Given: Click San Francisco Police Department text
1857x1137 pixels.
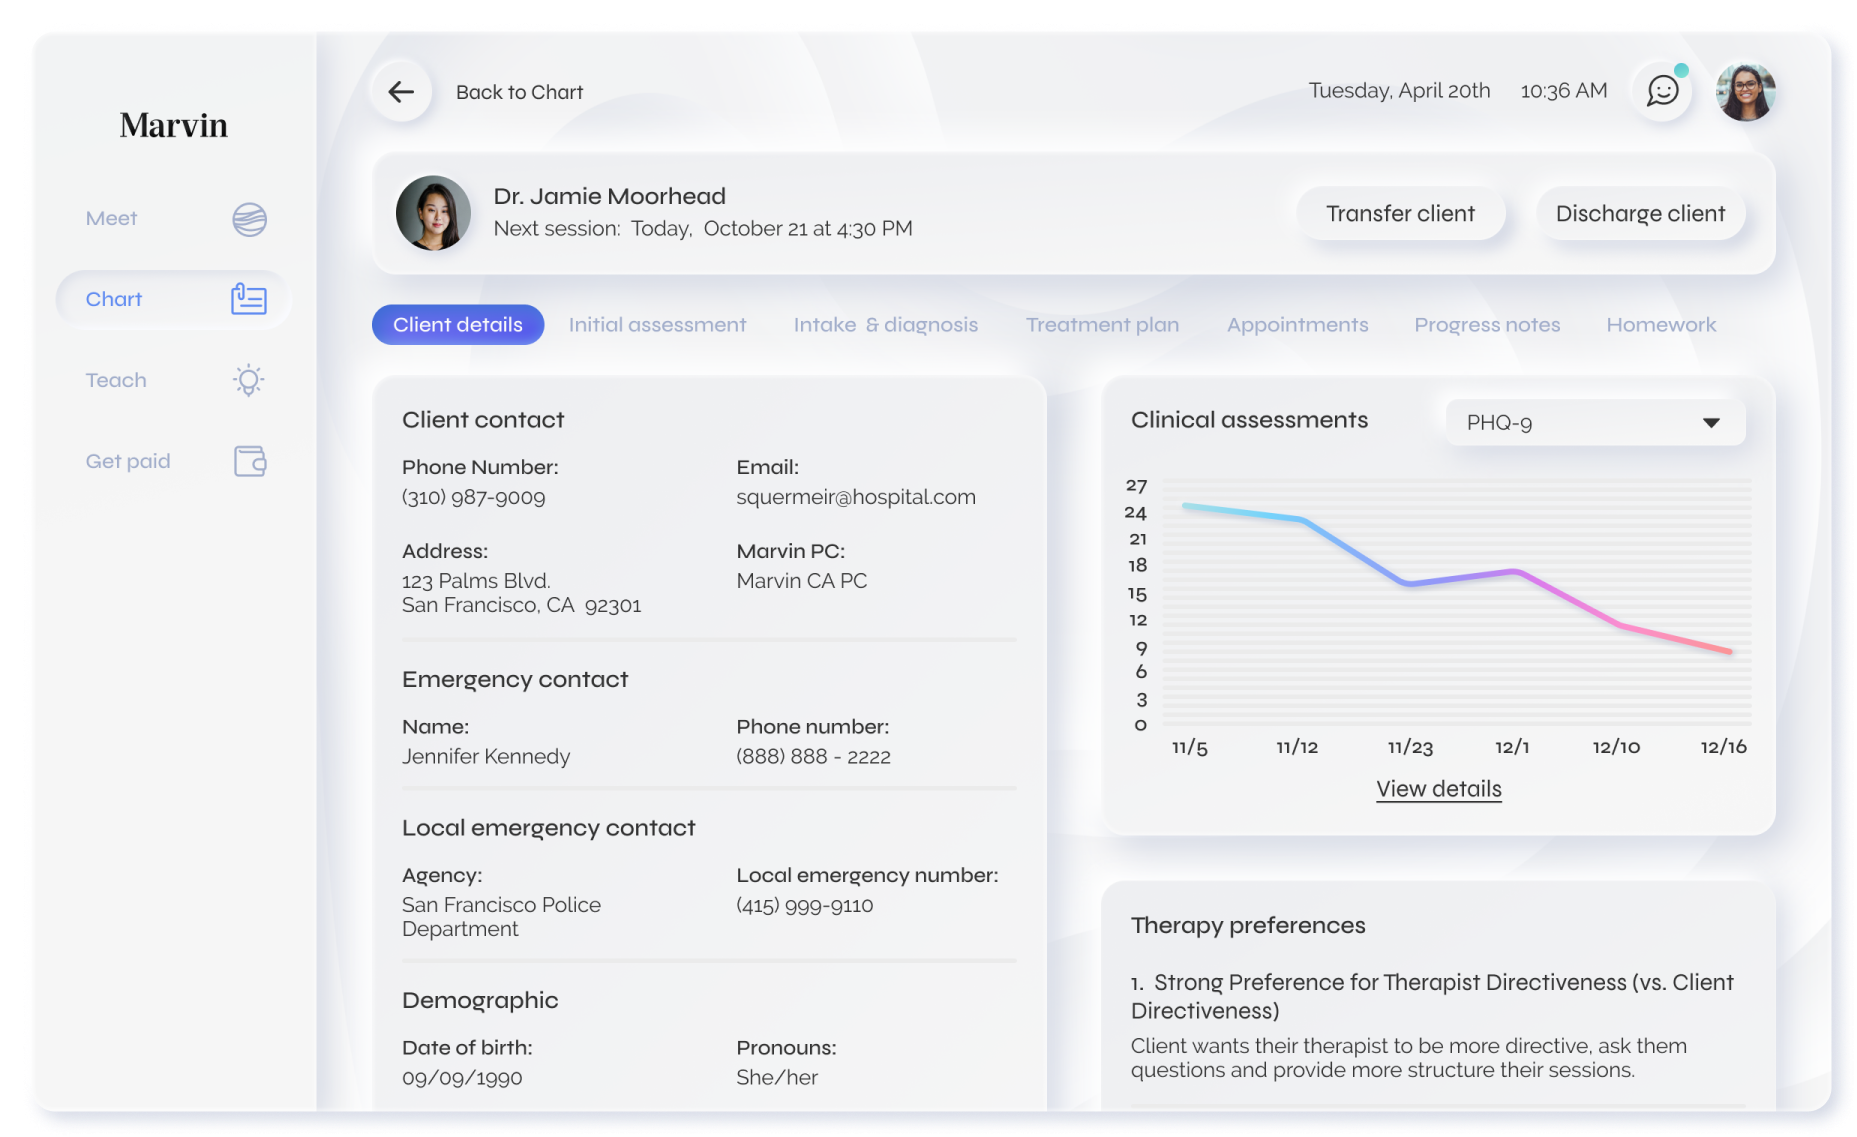Looking at the screenshot, I should coord(501,917).
